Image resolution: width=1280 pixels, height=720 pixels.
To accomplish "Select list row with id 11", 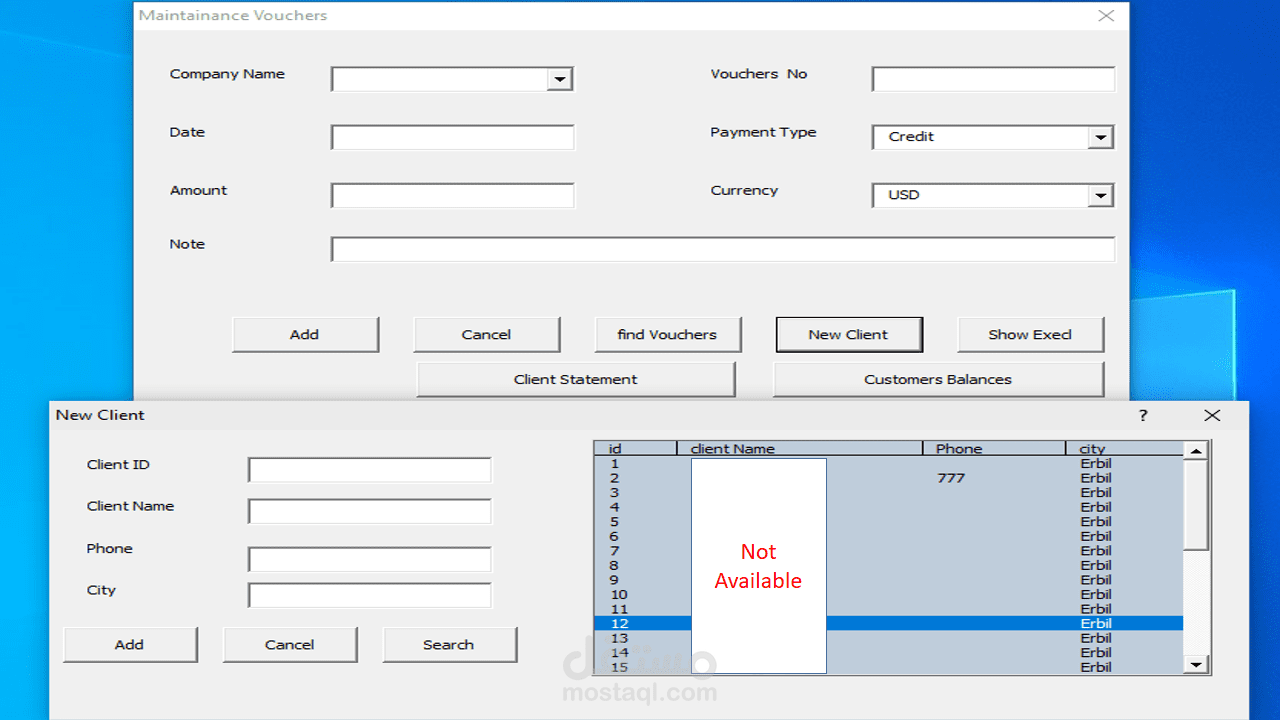I will [x=889, y=609].
